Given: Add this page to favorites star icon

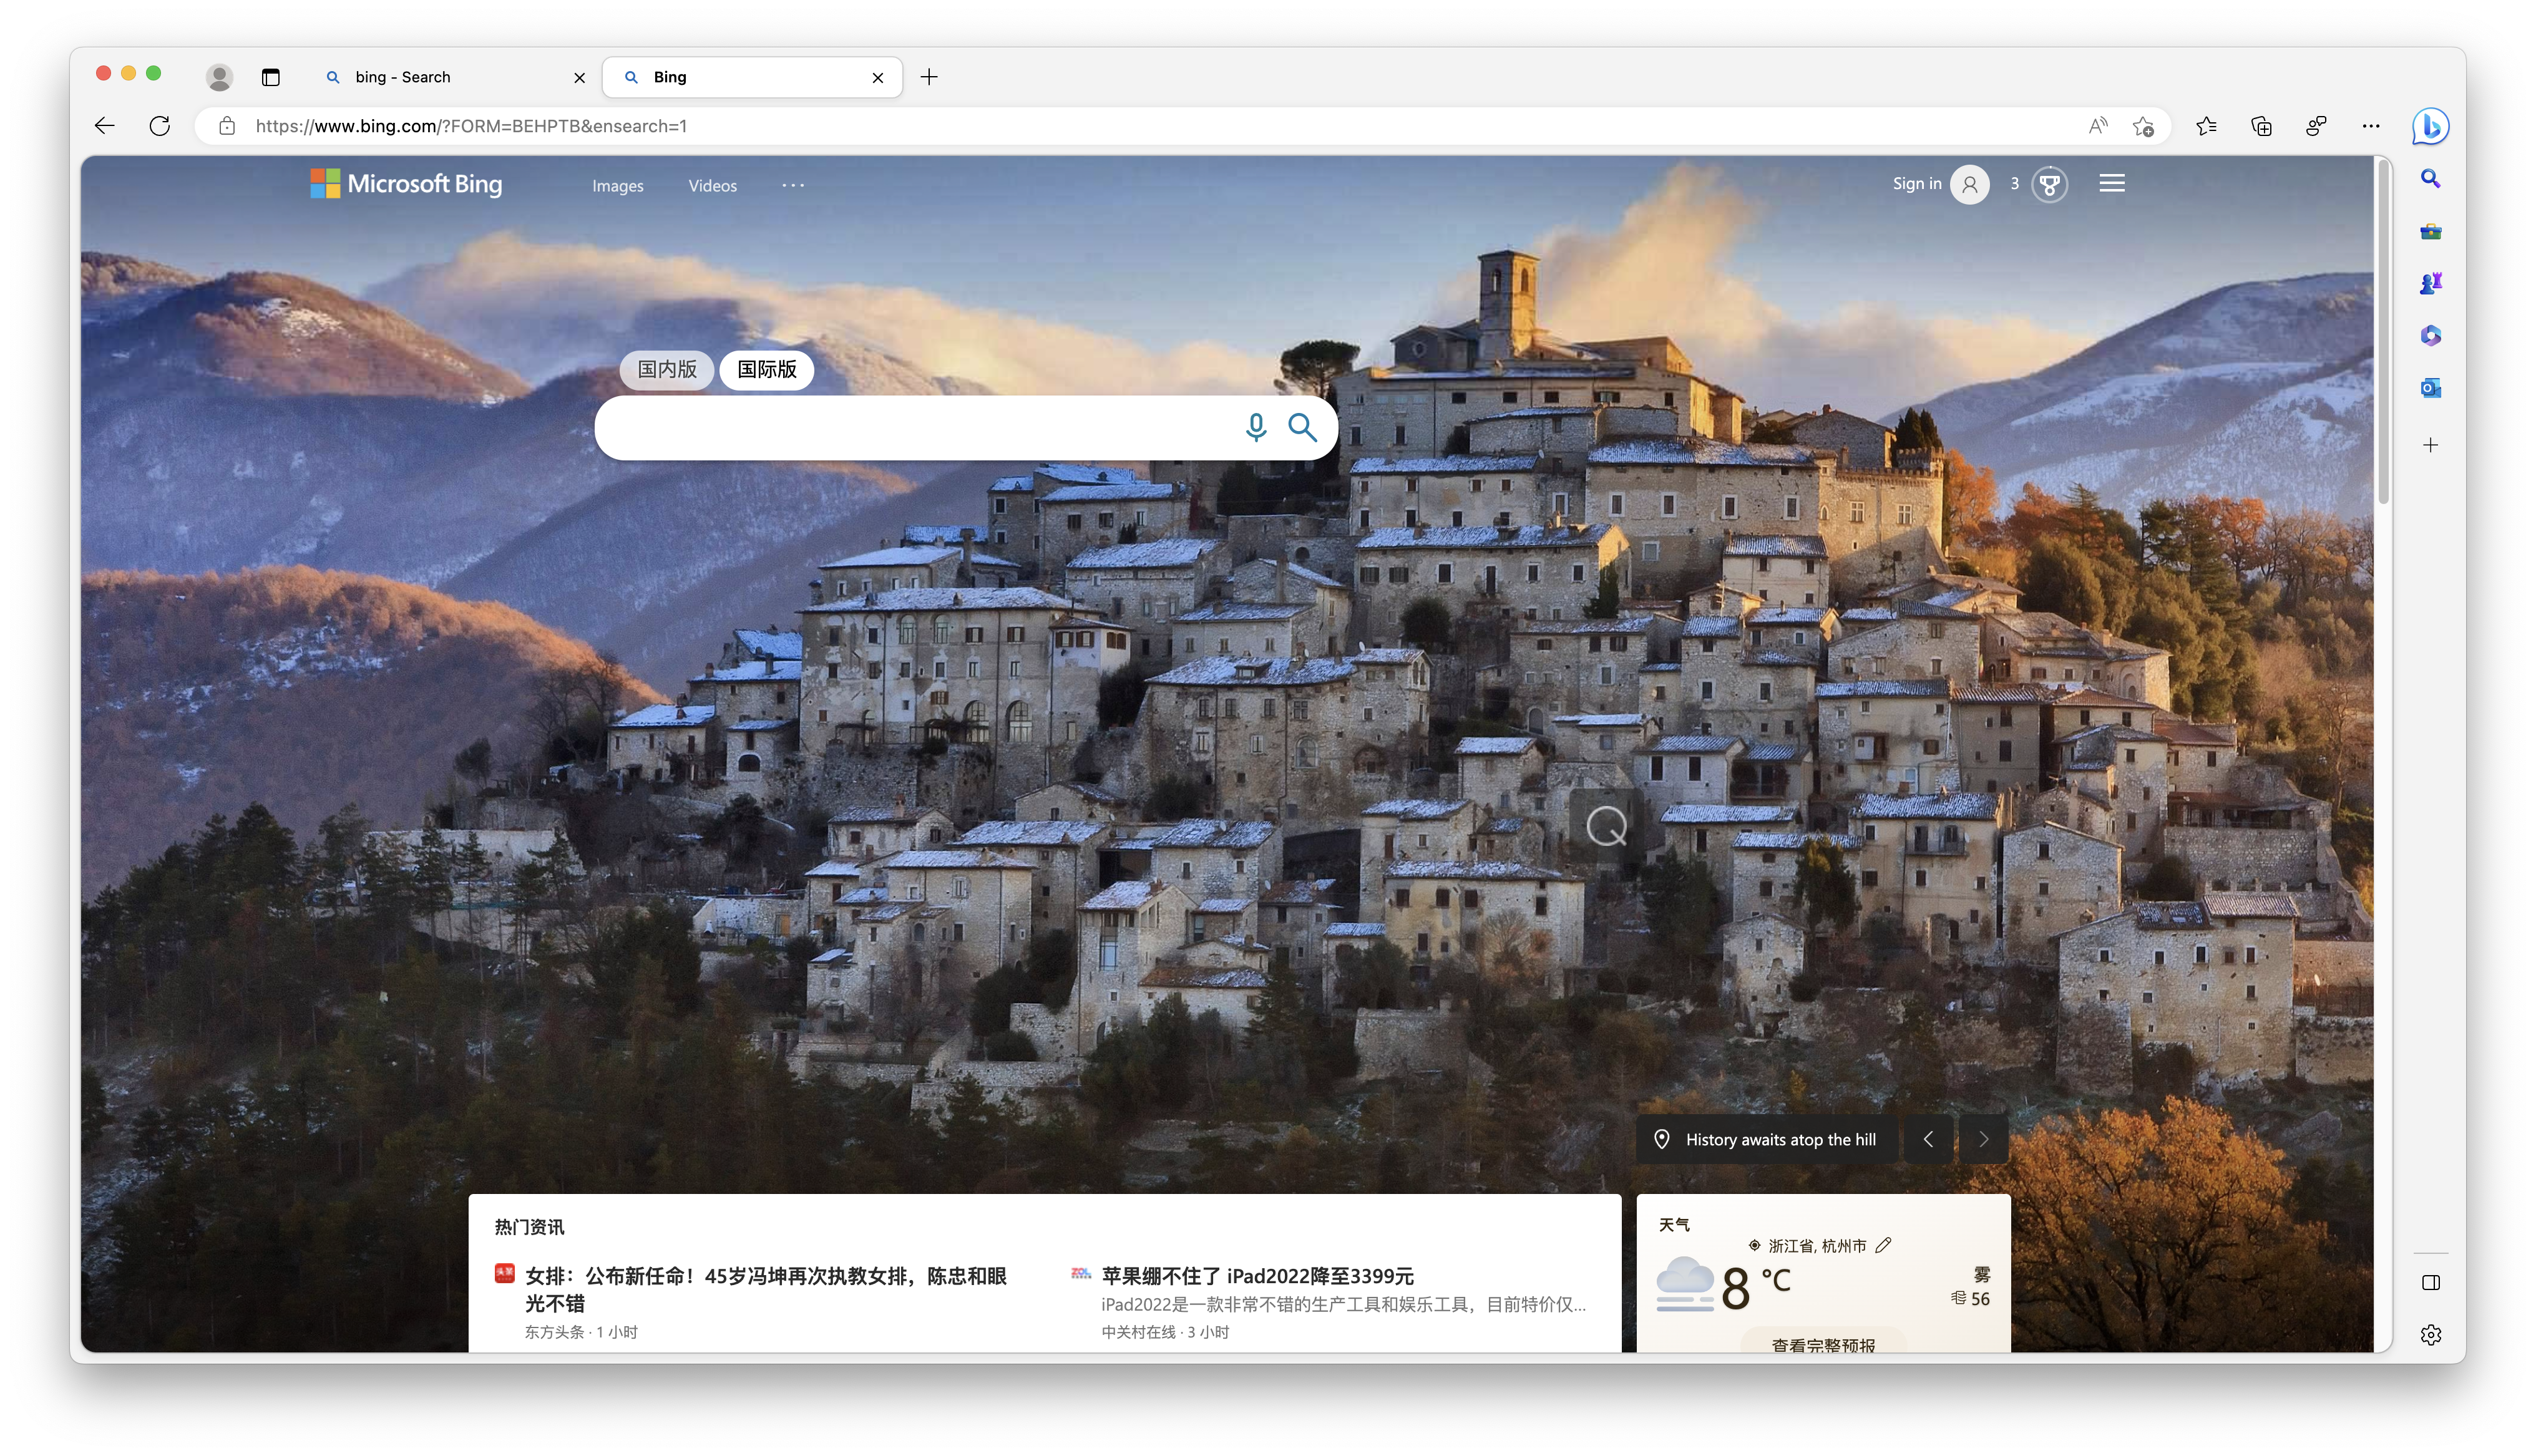Looking at the screenshot, I should (x=2143, y=126).
